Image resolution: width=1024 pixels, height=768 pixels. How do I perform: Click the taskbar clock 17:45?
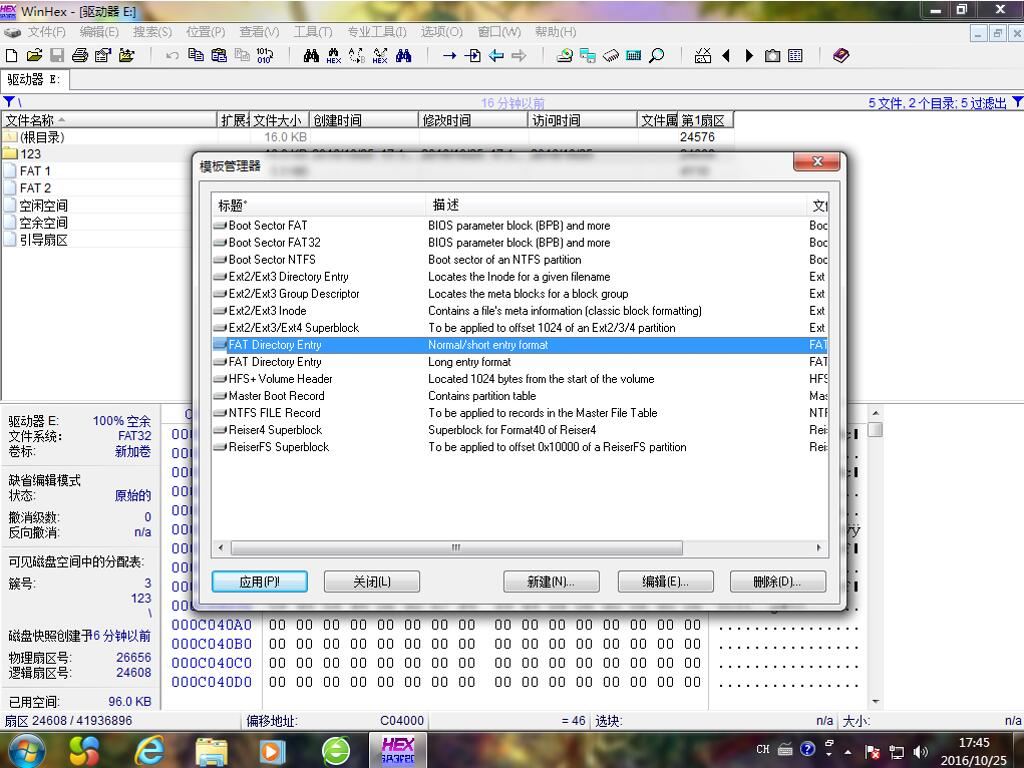[x=974, y=743]
